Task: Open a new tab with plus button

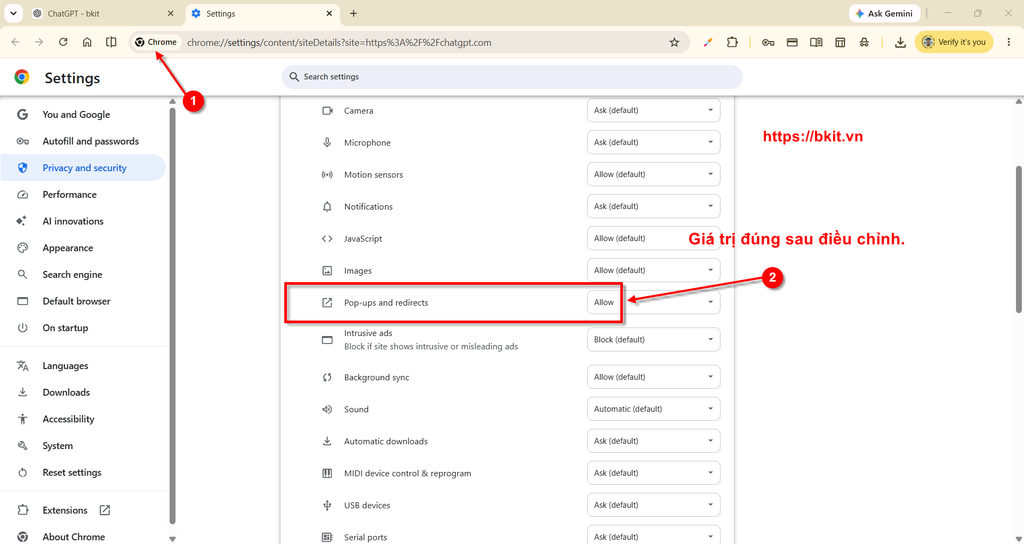Action: point(353,13)
